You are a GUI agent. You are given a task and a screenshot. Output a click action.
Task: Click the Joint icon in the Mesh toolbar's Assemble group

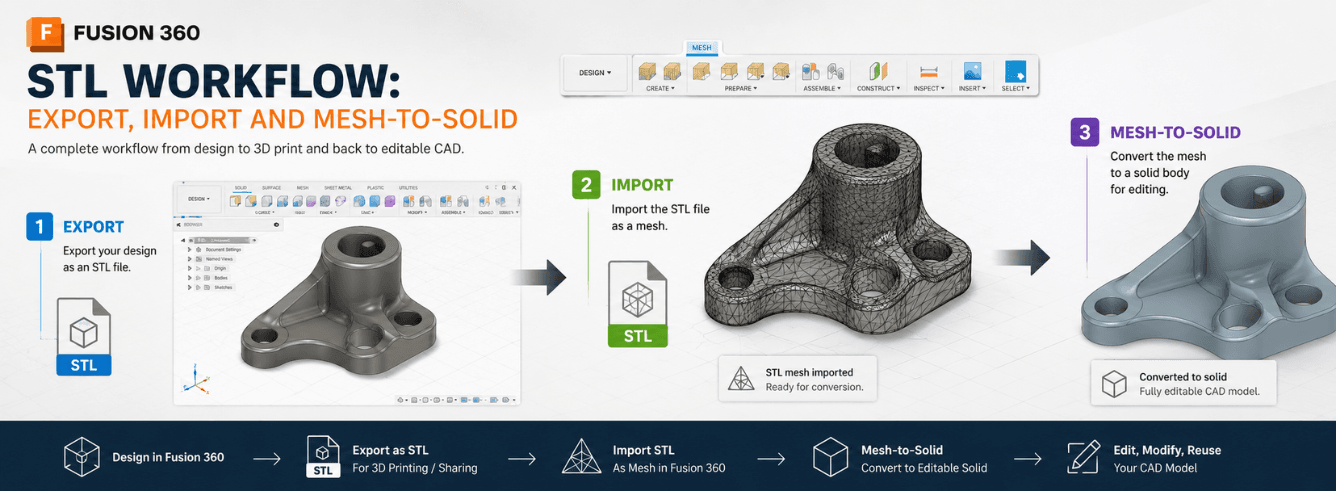click(x=836, y=71)
